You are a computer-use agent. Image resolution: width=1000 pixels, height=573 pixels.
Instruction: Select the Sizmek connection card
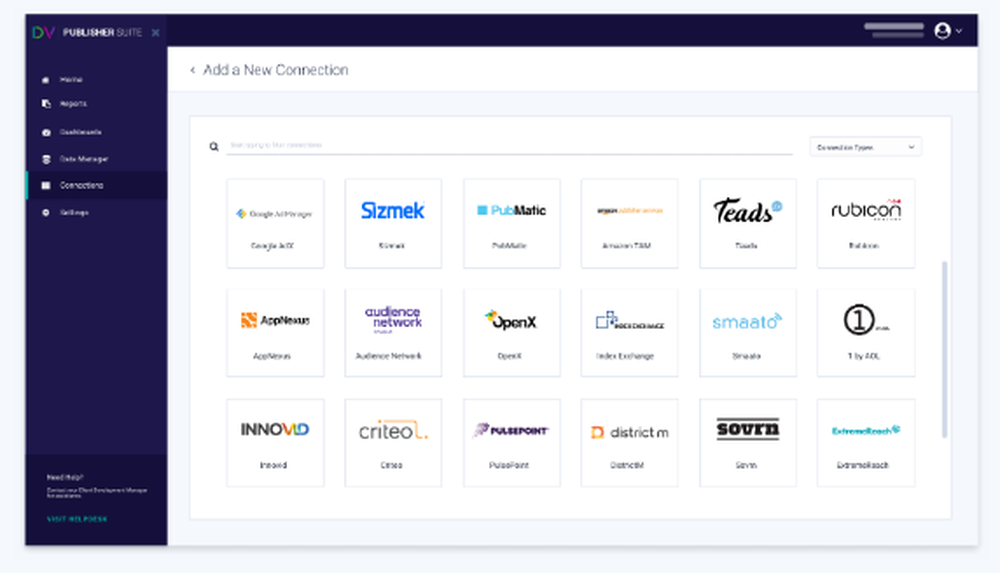(393, 223)
